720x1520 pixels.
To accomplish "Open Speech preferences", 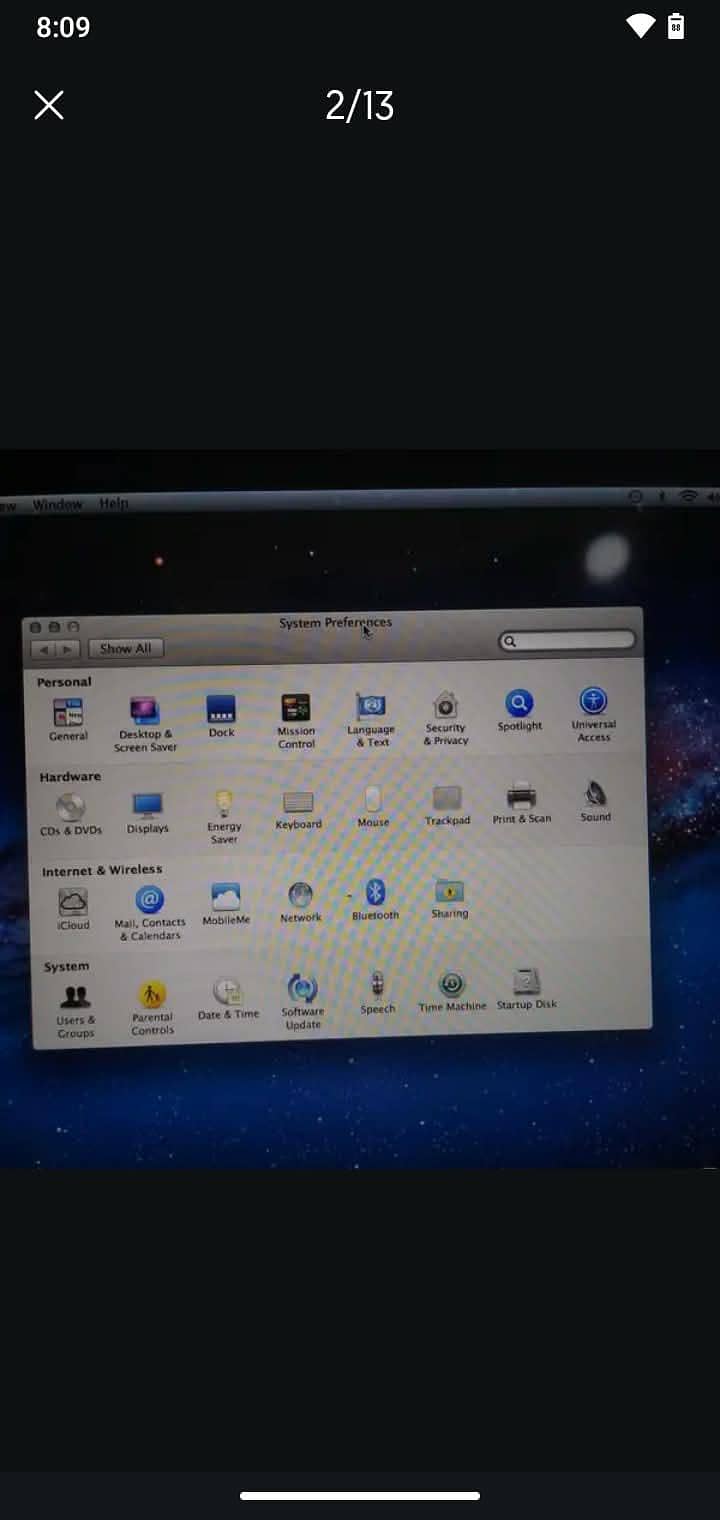I will click(x=377, y=994).
